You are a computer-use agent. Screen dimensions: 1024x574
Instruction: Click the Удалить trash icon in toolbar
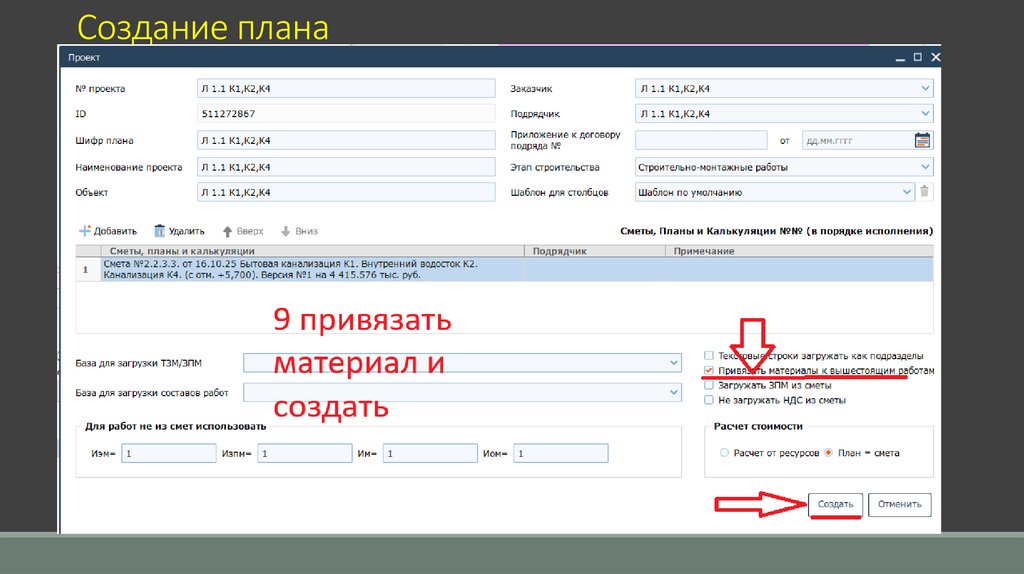point(159,231)
